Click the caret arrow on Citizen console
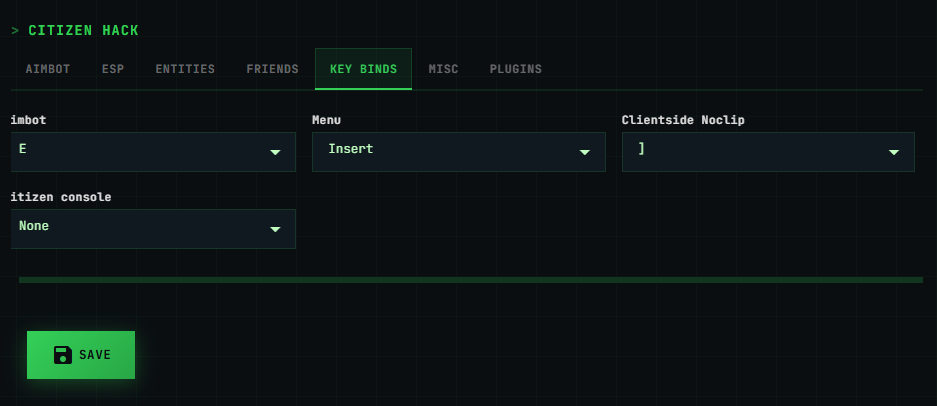 click(x=275, y=230)
